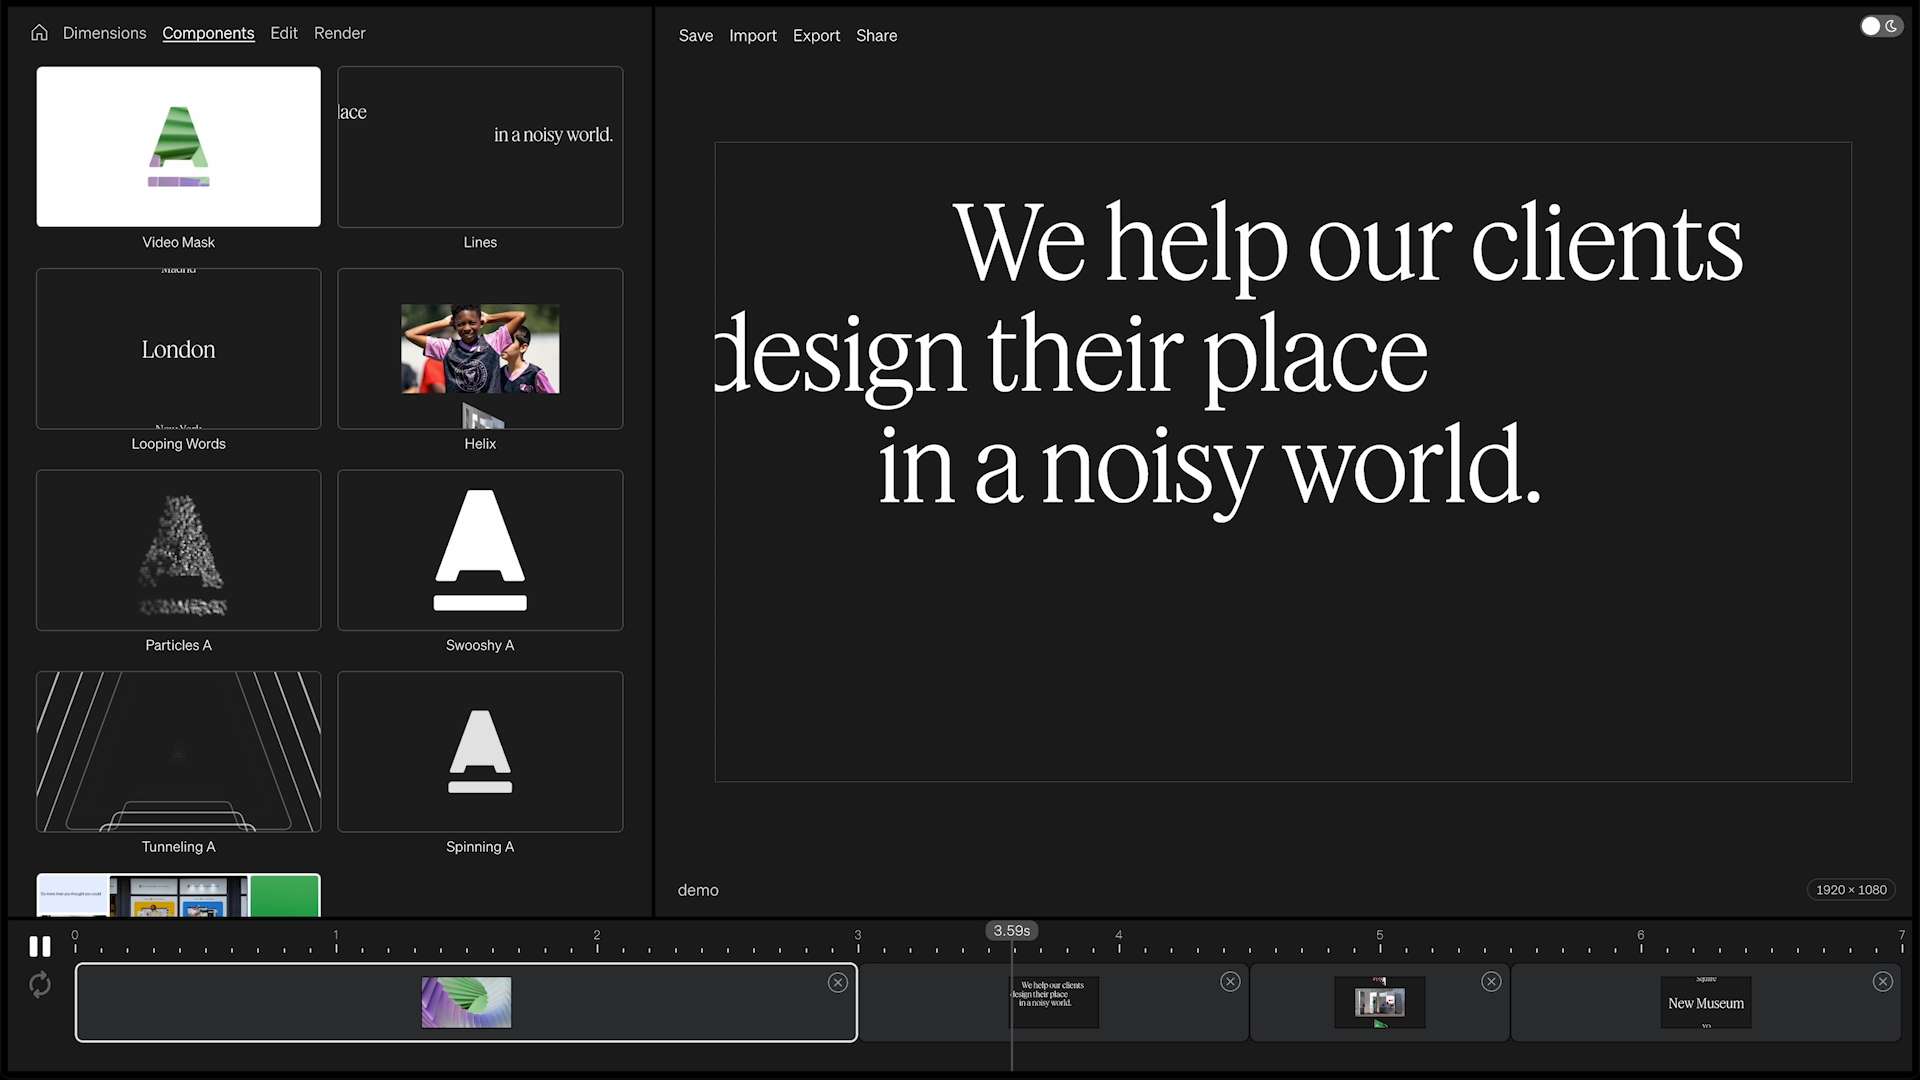
Task: Click the Export button
Action: (816, 36)
